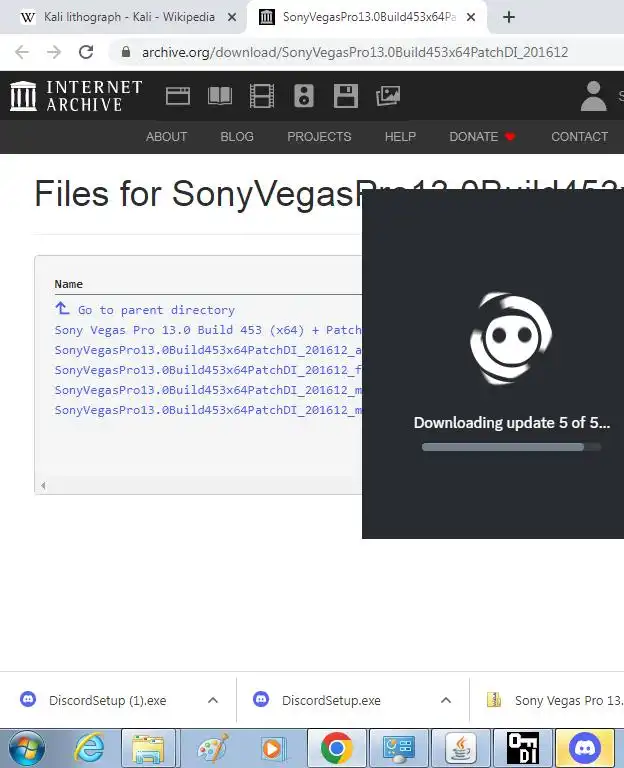Open the Java taskbar icon
Viewport: 624px width, 768px height.
[461, 749]
